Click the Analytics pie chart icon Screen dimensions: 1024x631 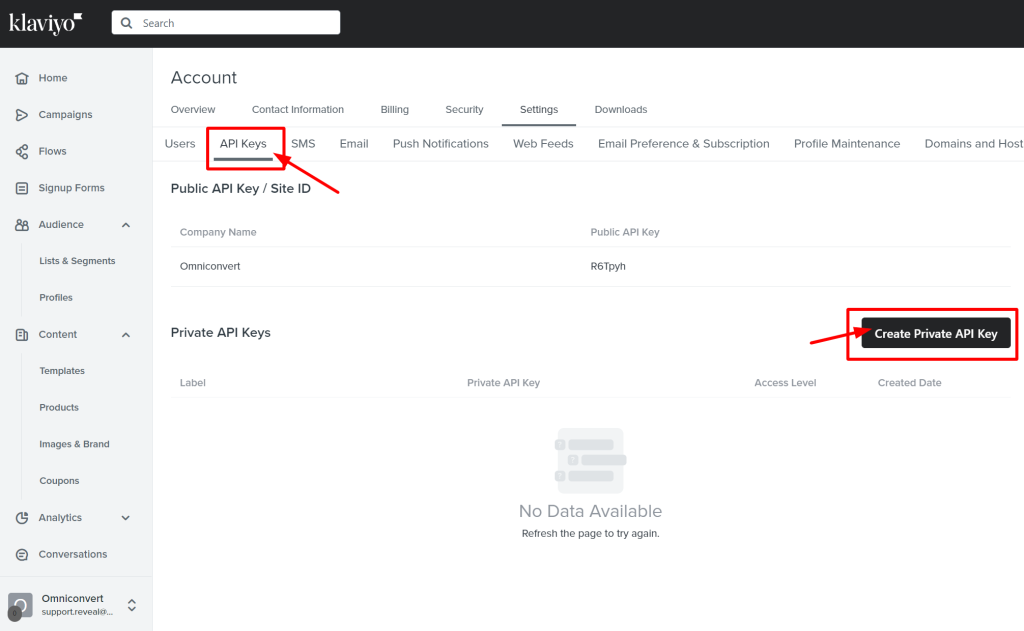pos(22,518)
